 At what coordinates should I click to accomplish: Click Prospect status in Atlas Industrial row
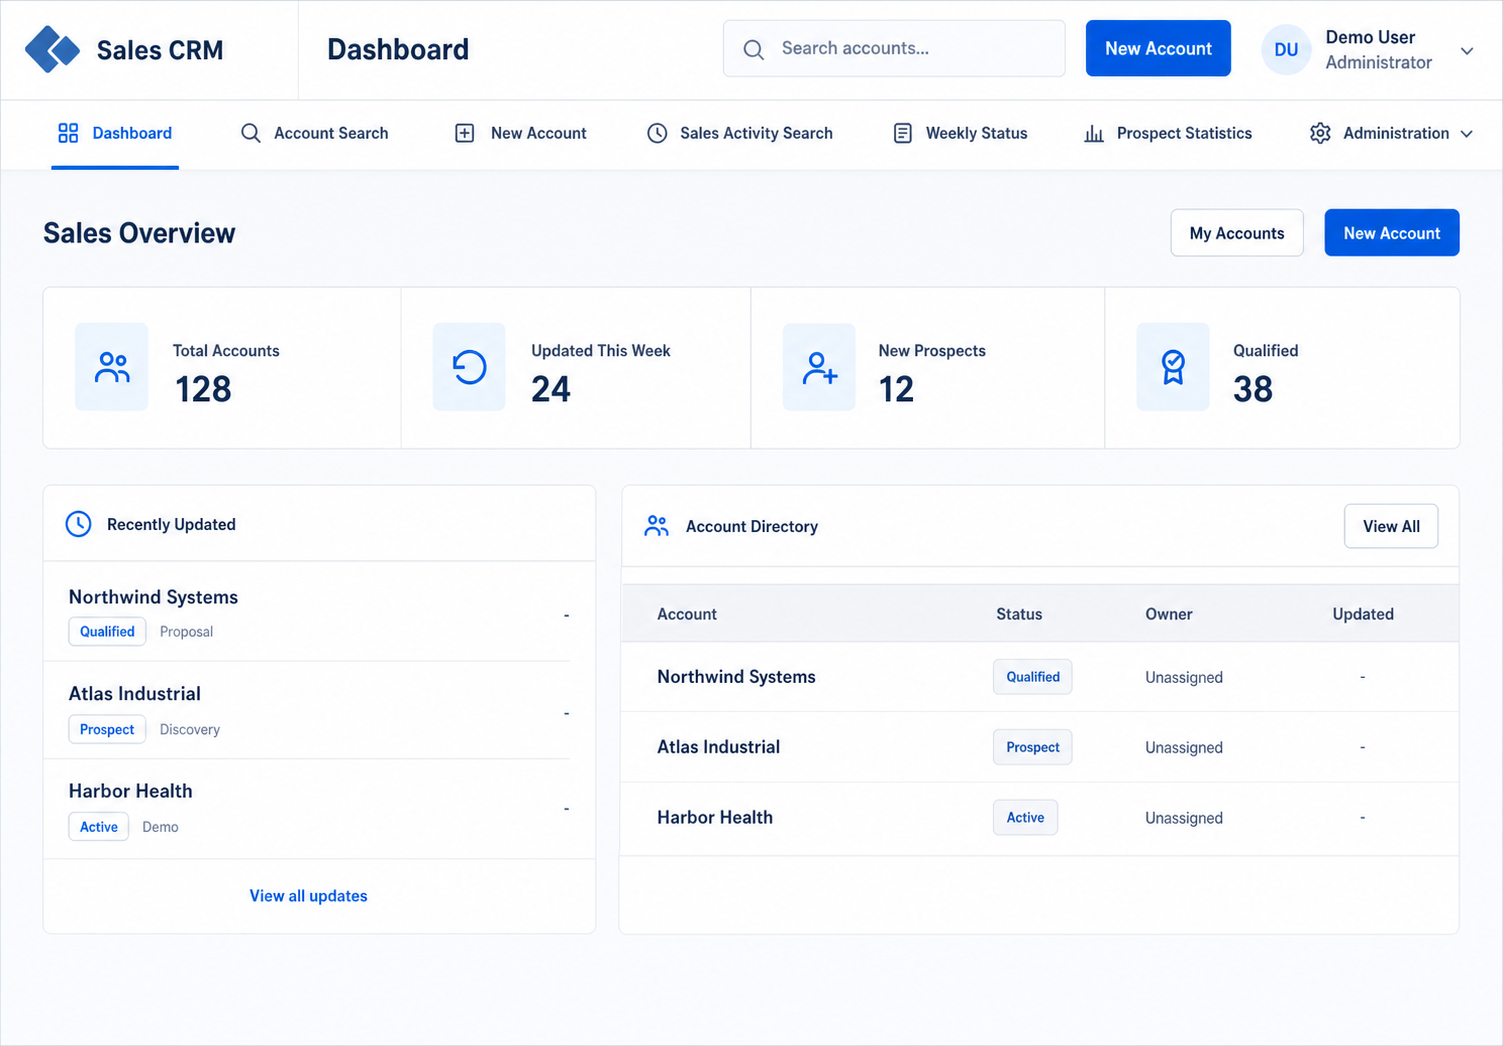1032,747
